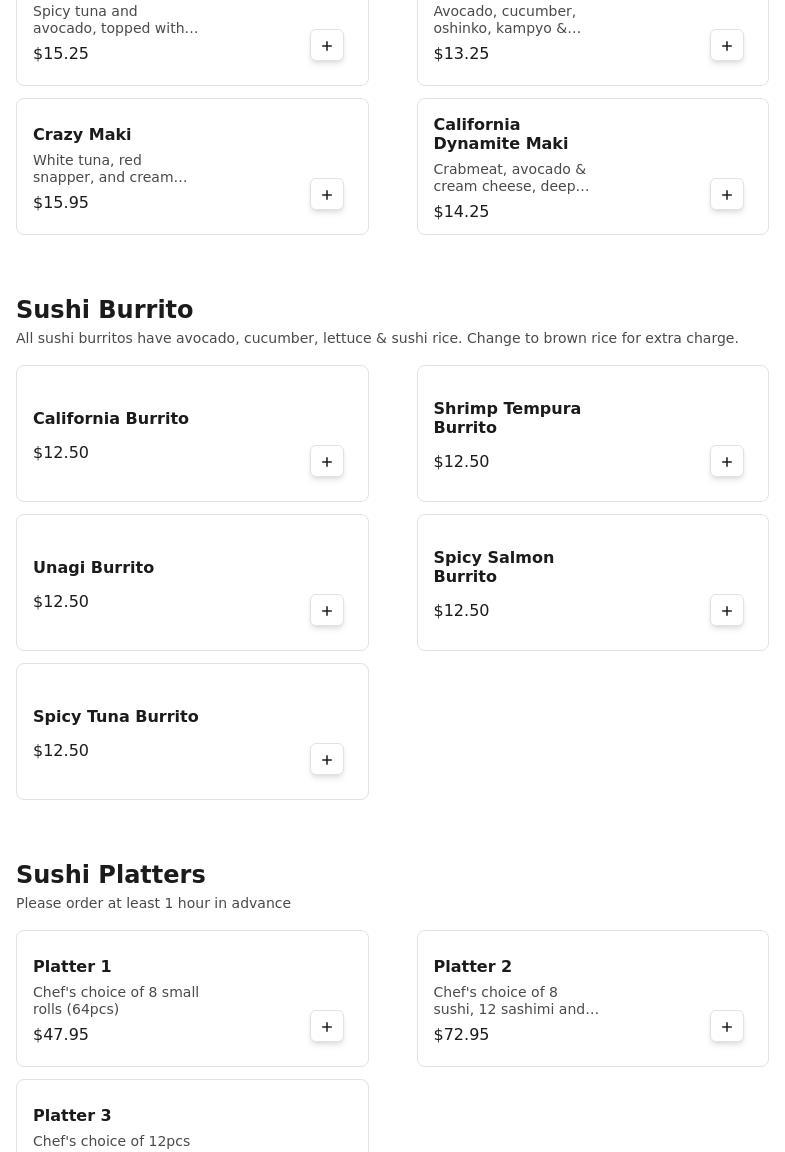Viewport: 785px width, 1152px height.
Task: Select the Spicy Tuna Burrito title
Action: pos(116,716)
